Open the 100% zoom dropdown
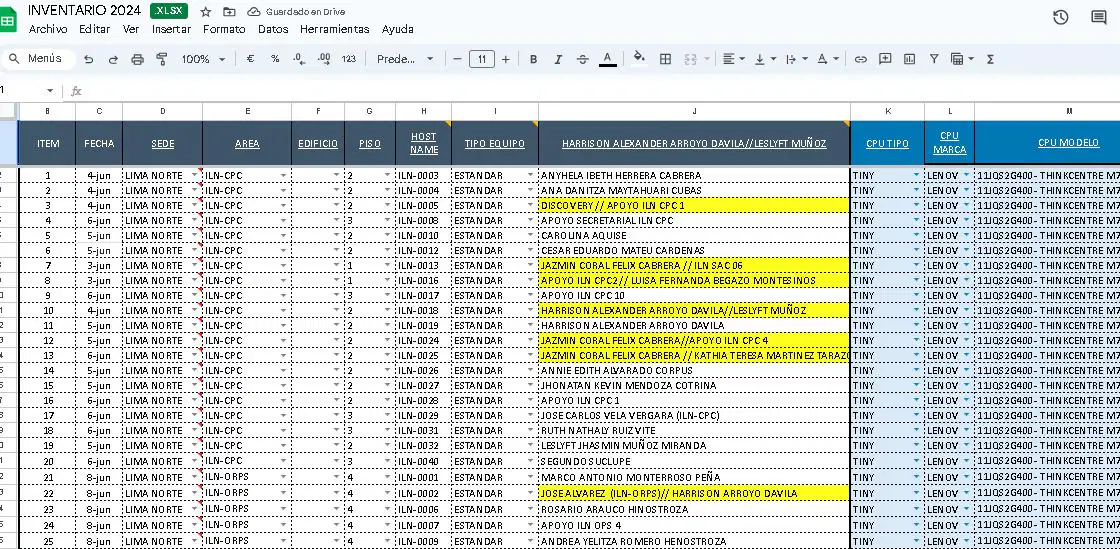This screenshot has height=549, width=1120. 204,59
